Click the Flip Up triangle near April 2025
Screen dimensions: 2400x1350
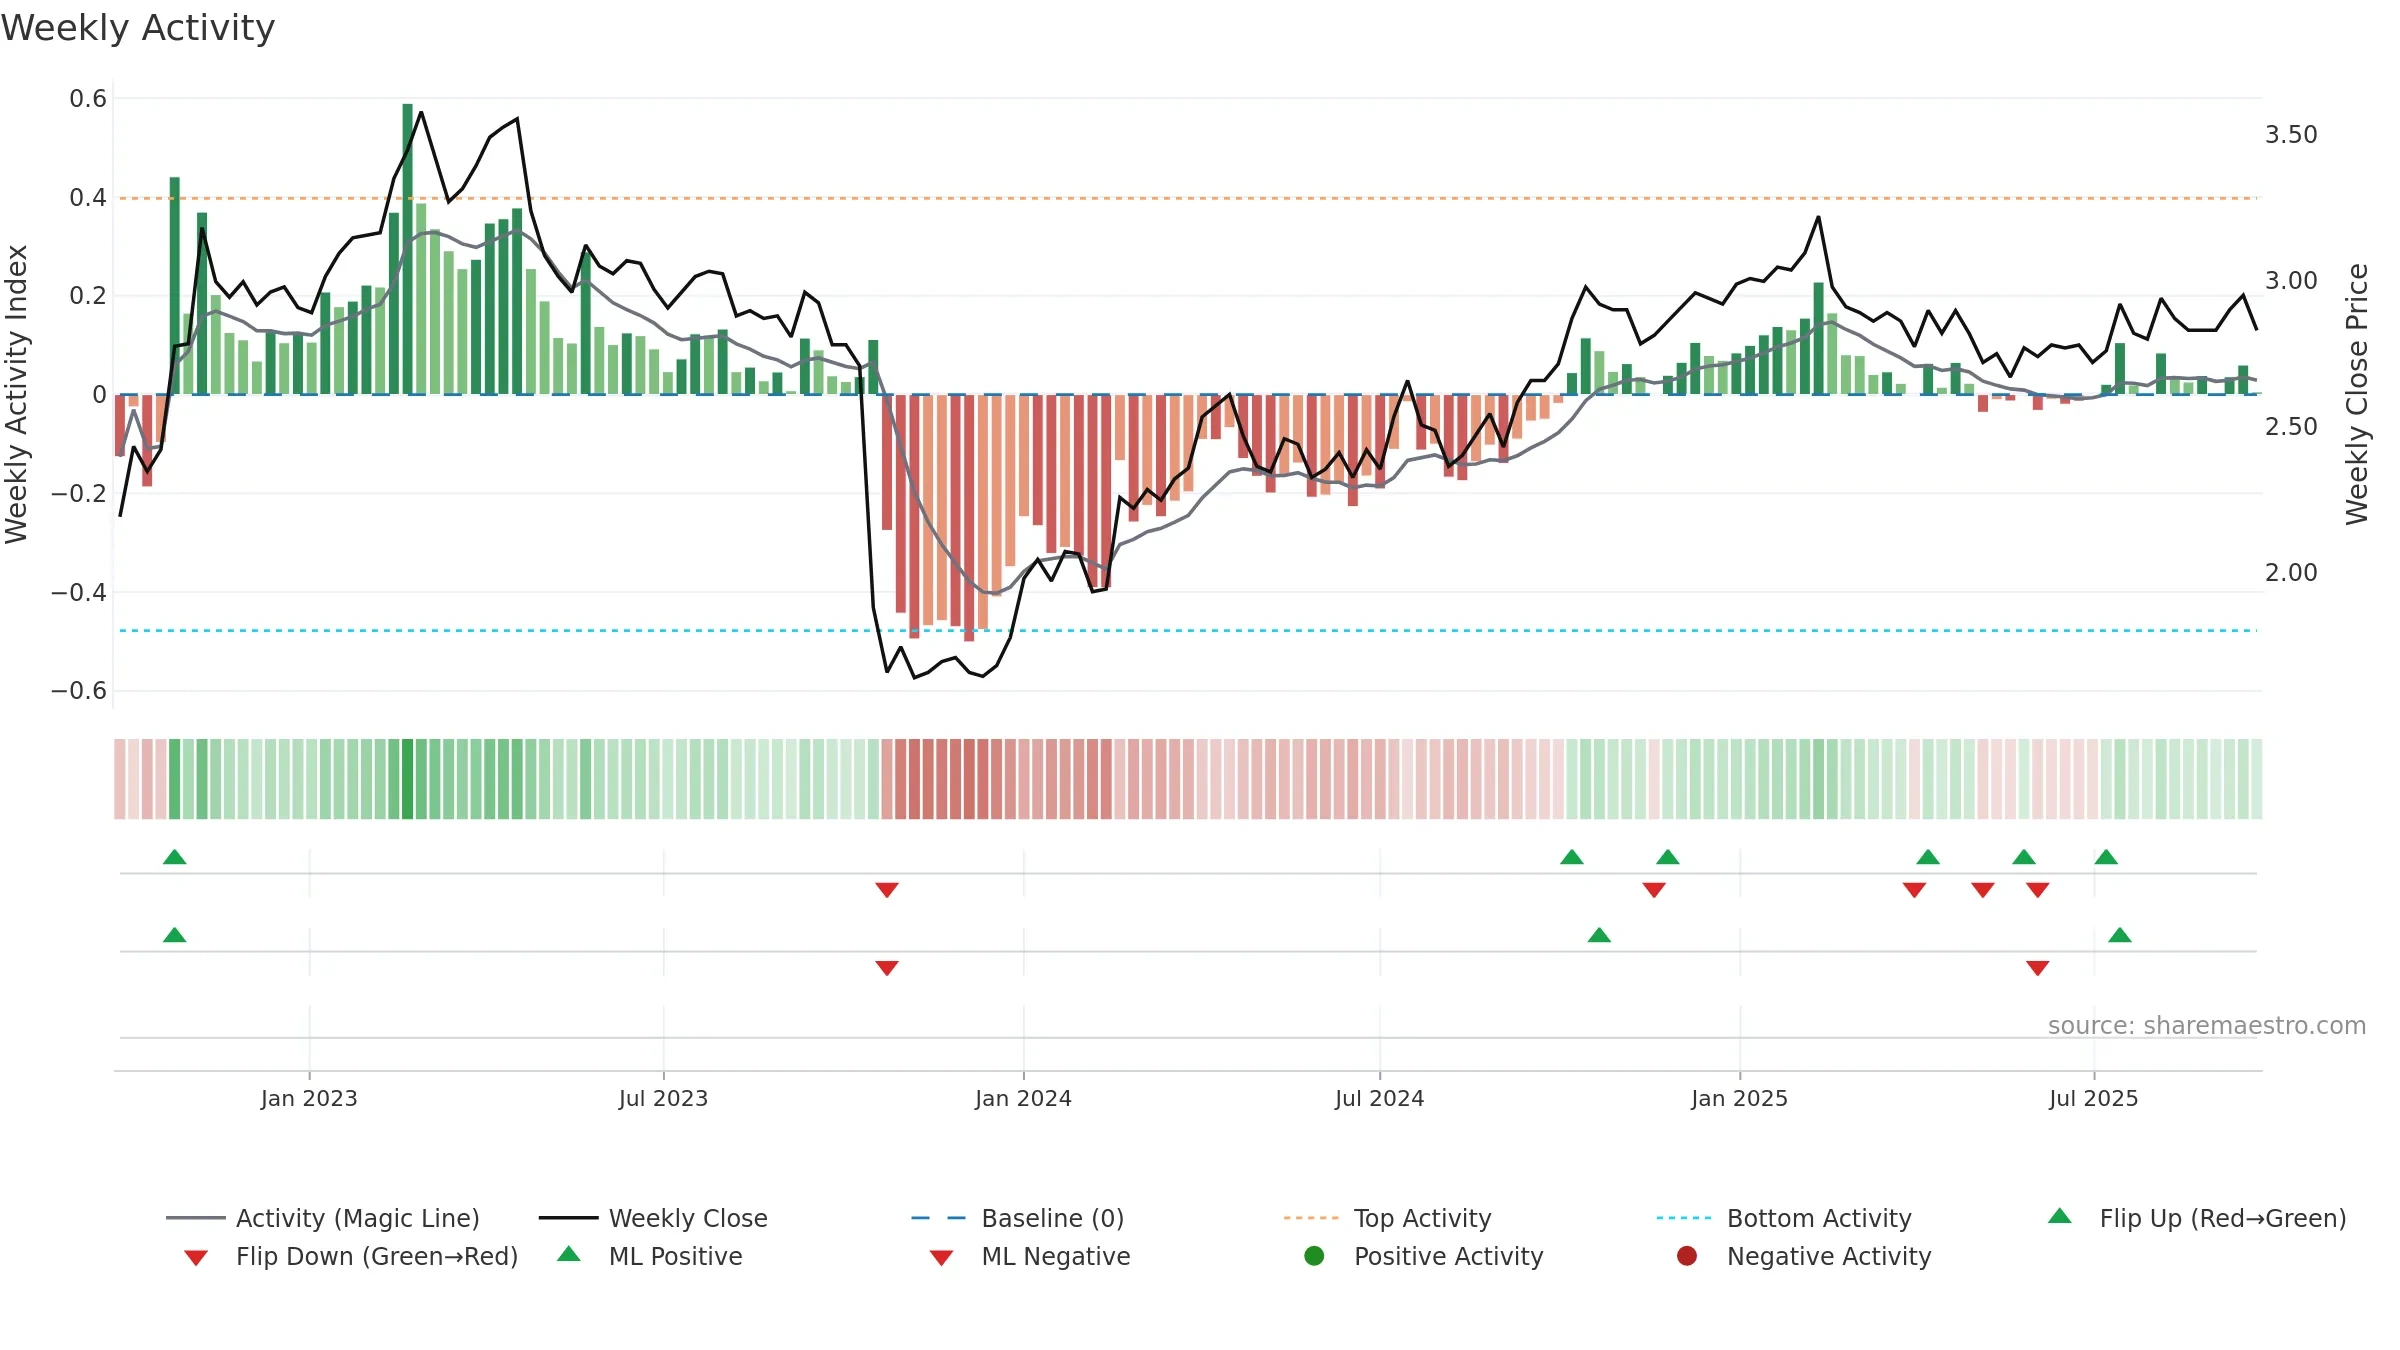pos(1928,857)
